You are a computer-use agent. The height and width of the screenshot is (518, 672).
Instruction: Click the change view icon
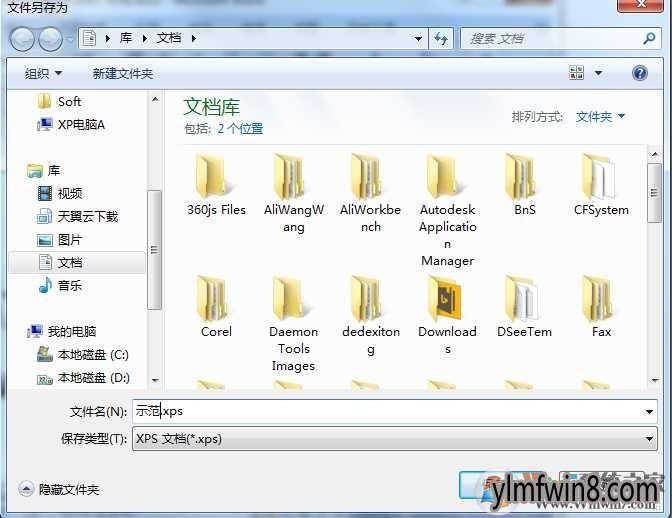point(576,73)
